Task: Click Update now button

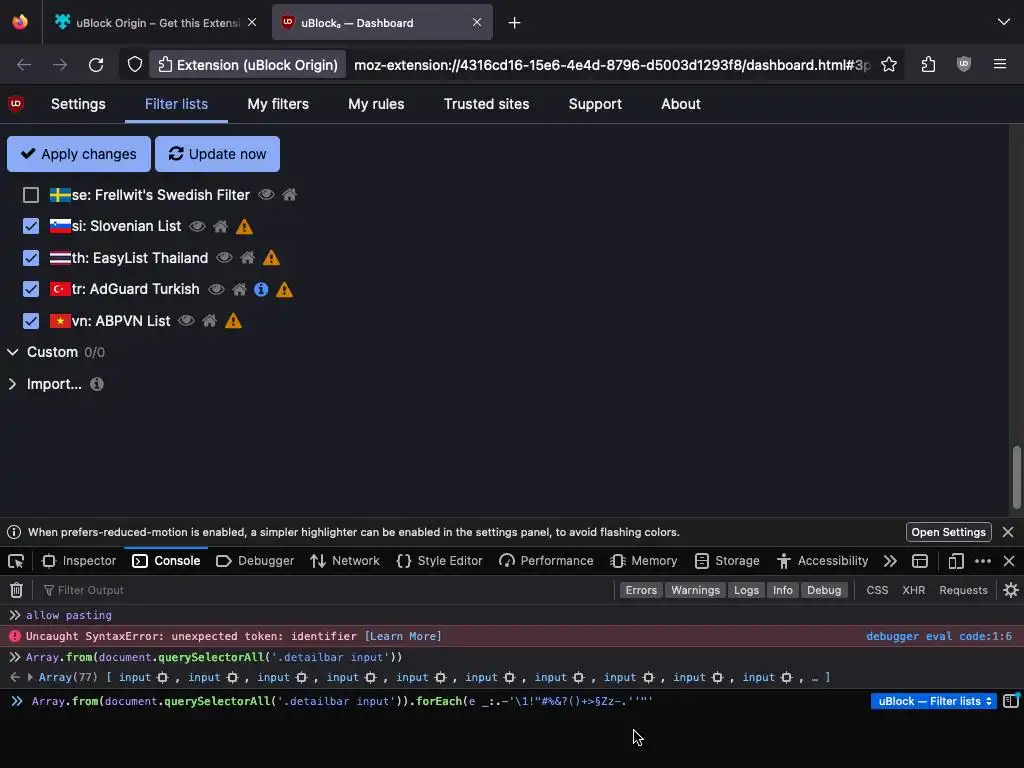Action: (x=217, y=154)
